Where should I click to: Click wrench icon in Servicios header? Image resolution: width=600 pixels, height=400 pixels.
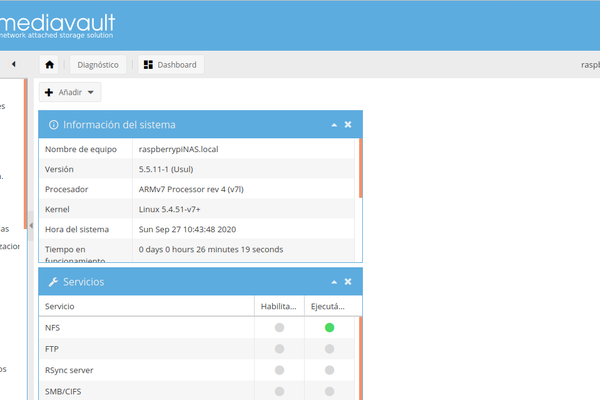click(x=53, y=282)
